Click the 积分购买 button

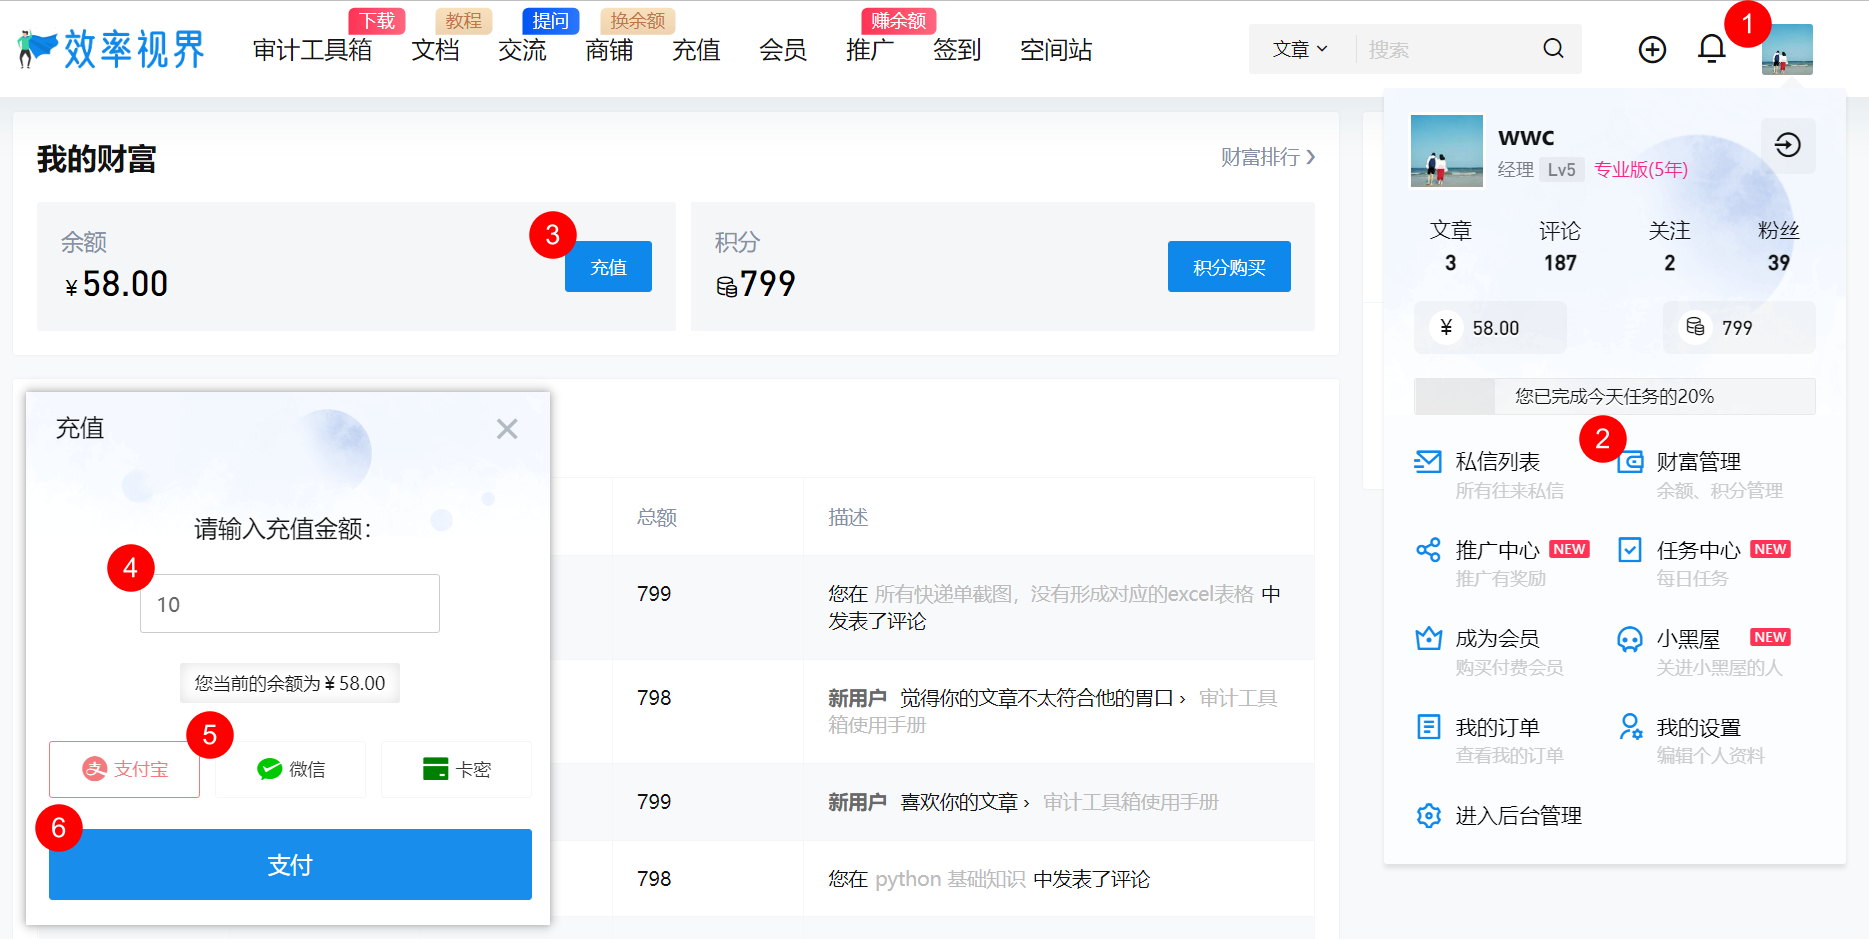click(1229, 266)
